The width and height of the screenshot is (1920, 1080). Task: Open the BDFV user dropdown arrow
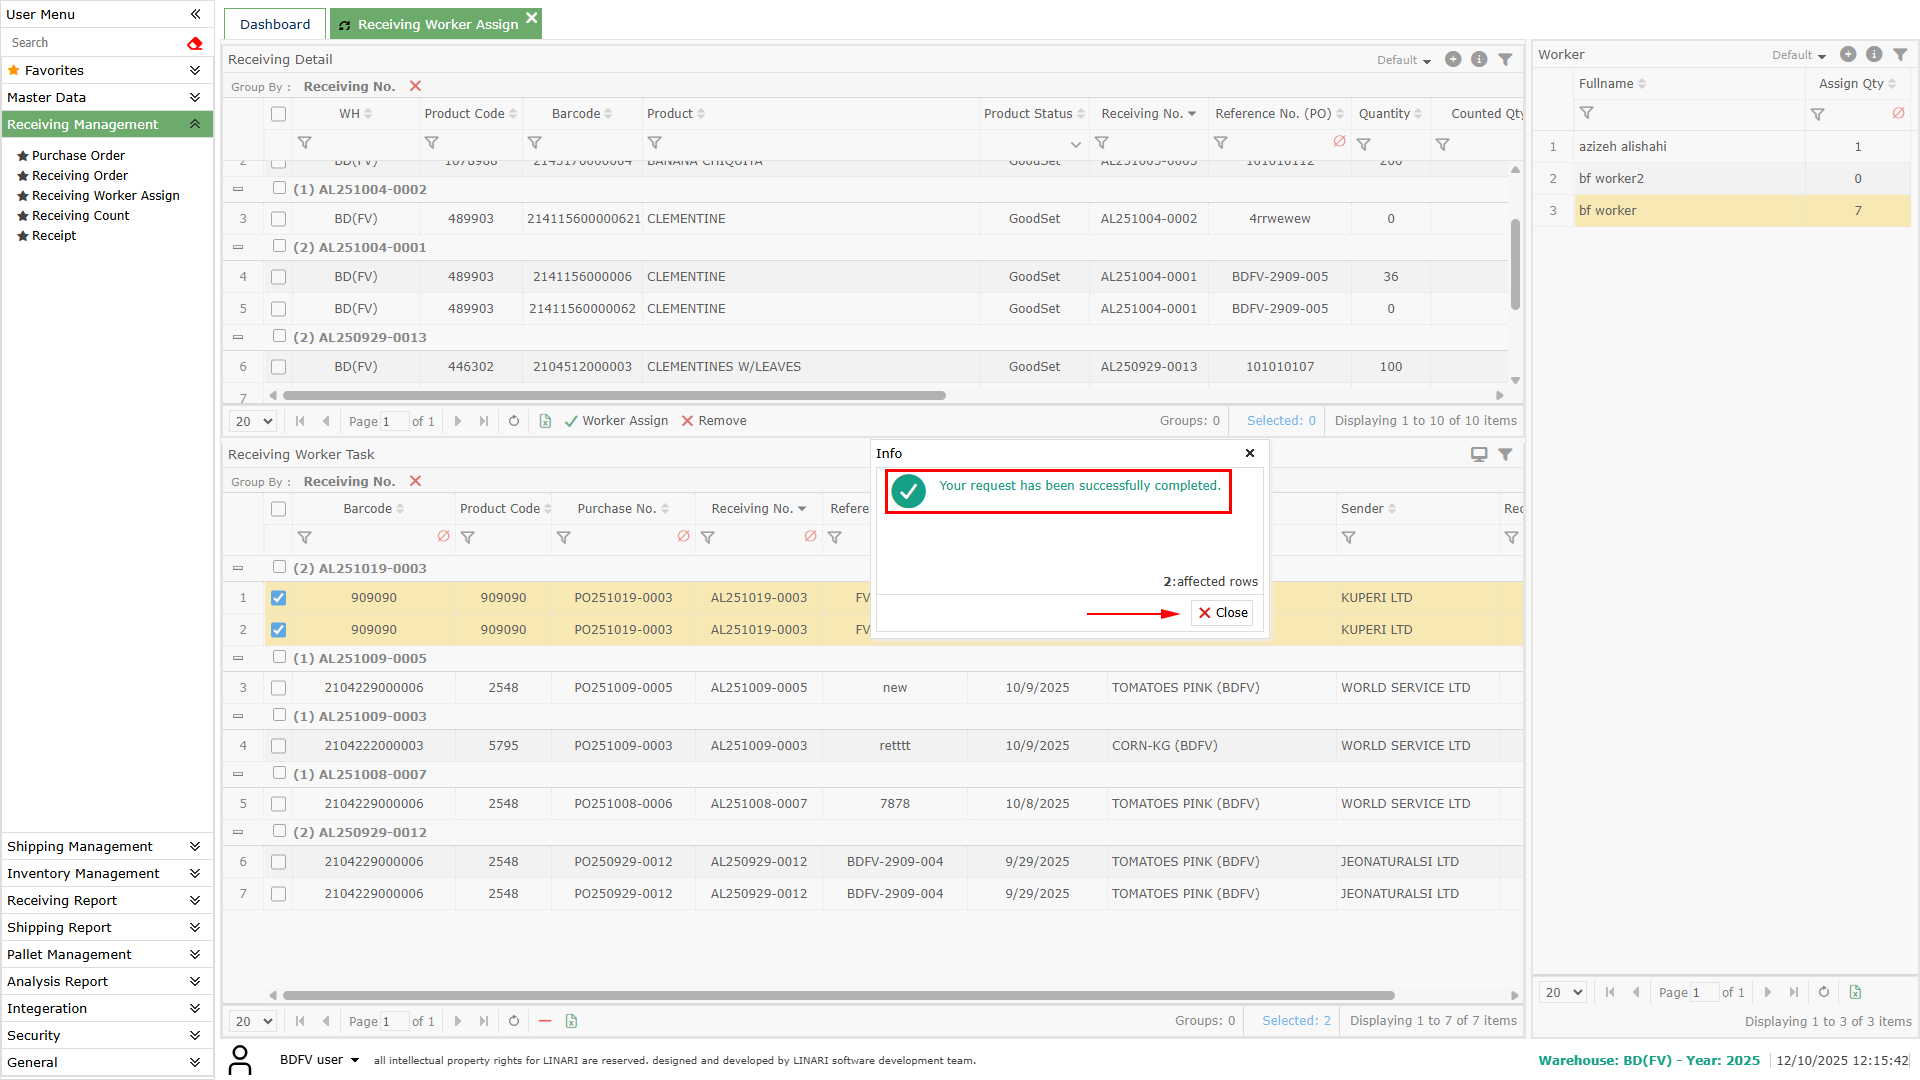355,1060
